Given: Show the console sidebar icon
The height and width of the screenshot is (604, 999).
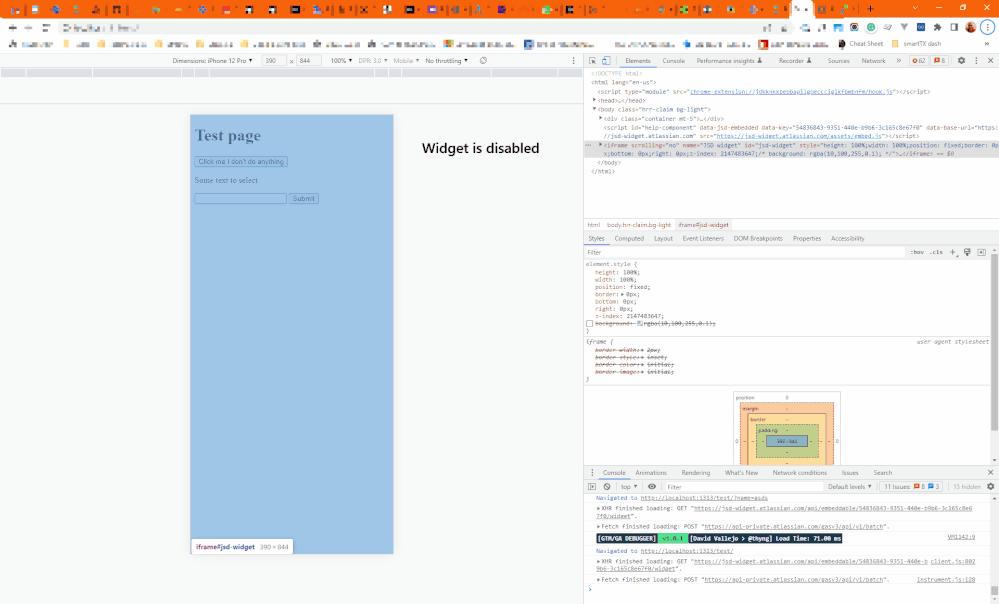Looking at the screenshot, I should (592, 487).
